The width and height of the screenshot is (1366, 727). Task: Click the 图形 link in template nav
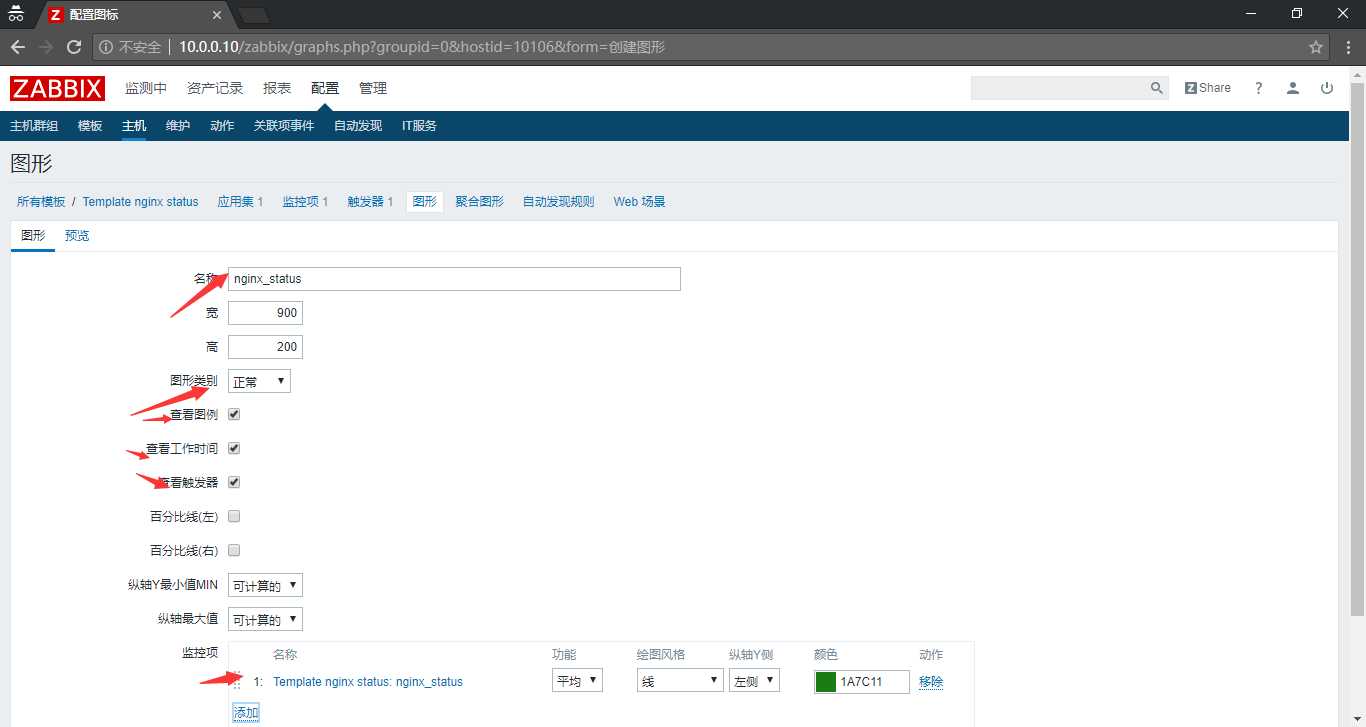coord(425,202)
